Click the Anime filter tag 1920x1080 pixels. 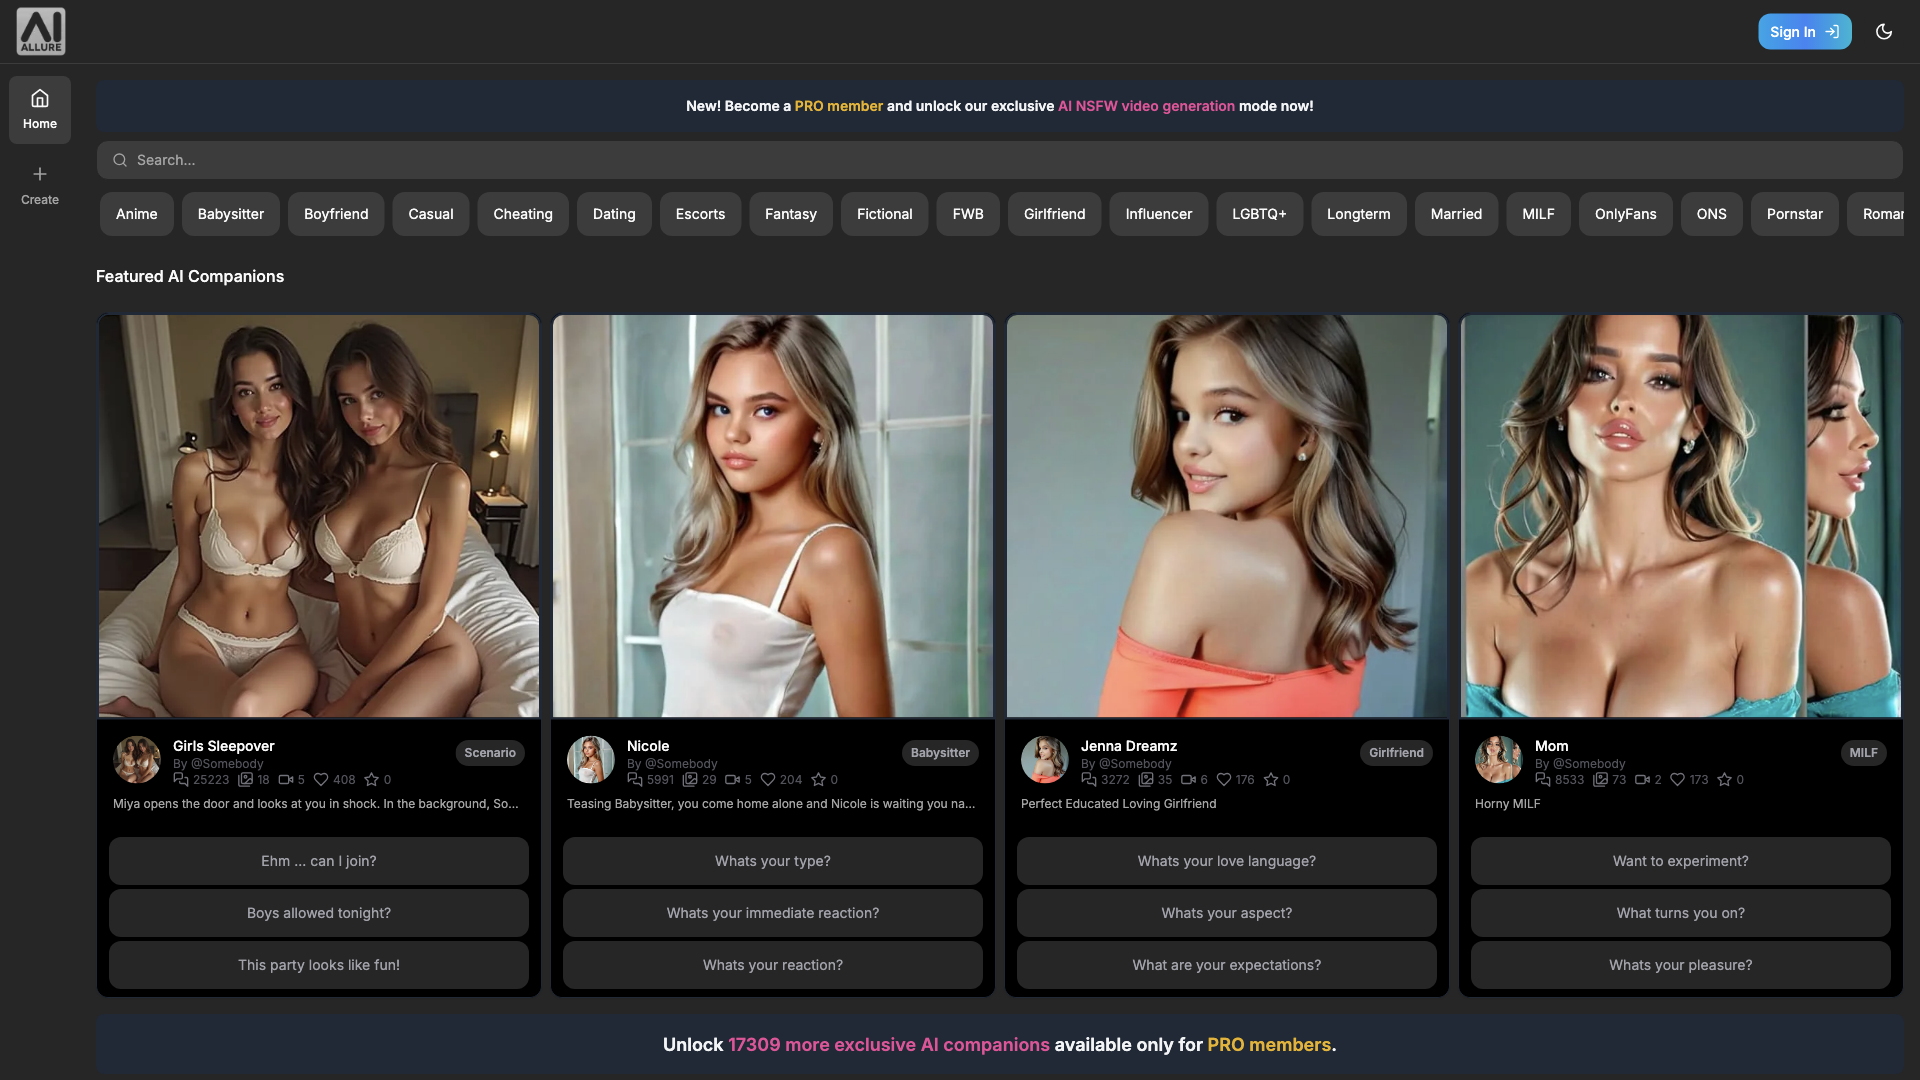[136, 212]
